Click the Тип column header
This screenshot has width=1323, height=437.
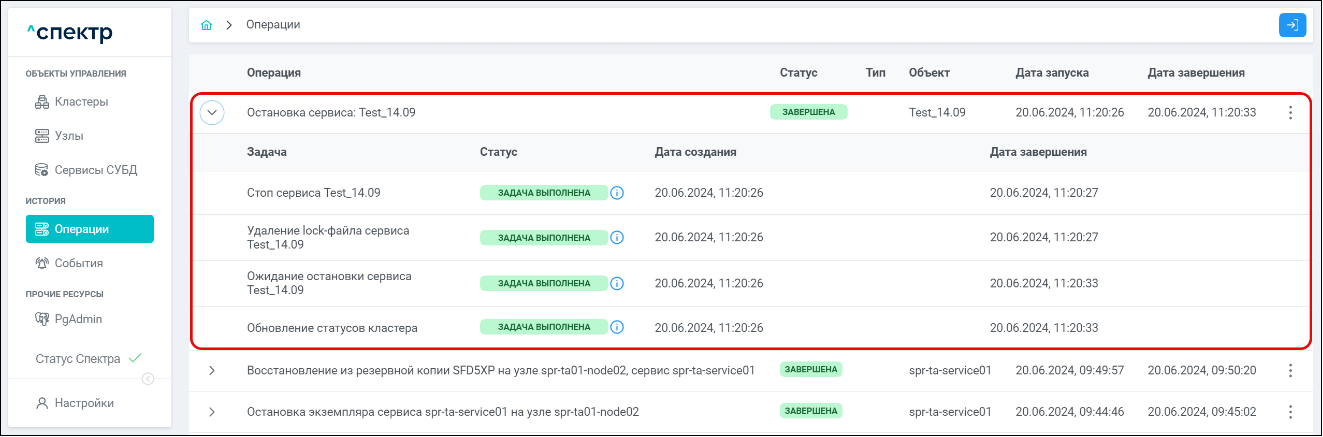point(876,73)
